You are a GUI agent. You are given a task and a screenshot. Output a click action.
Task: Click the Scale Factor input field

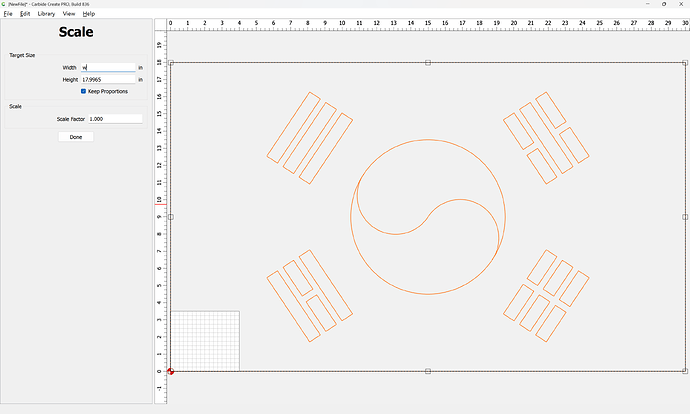(x=114, y=118)
